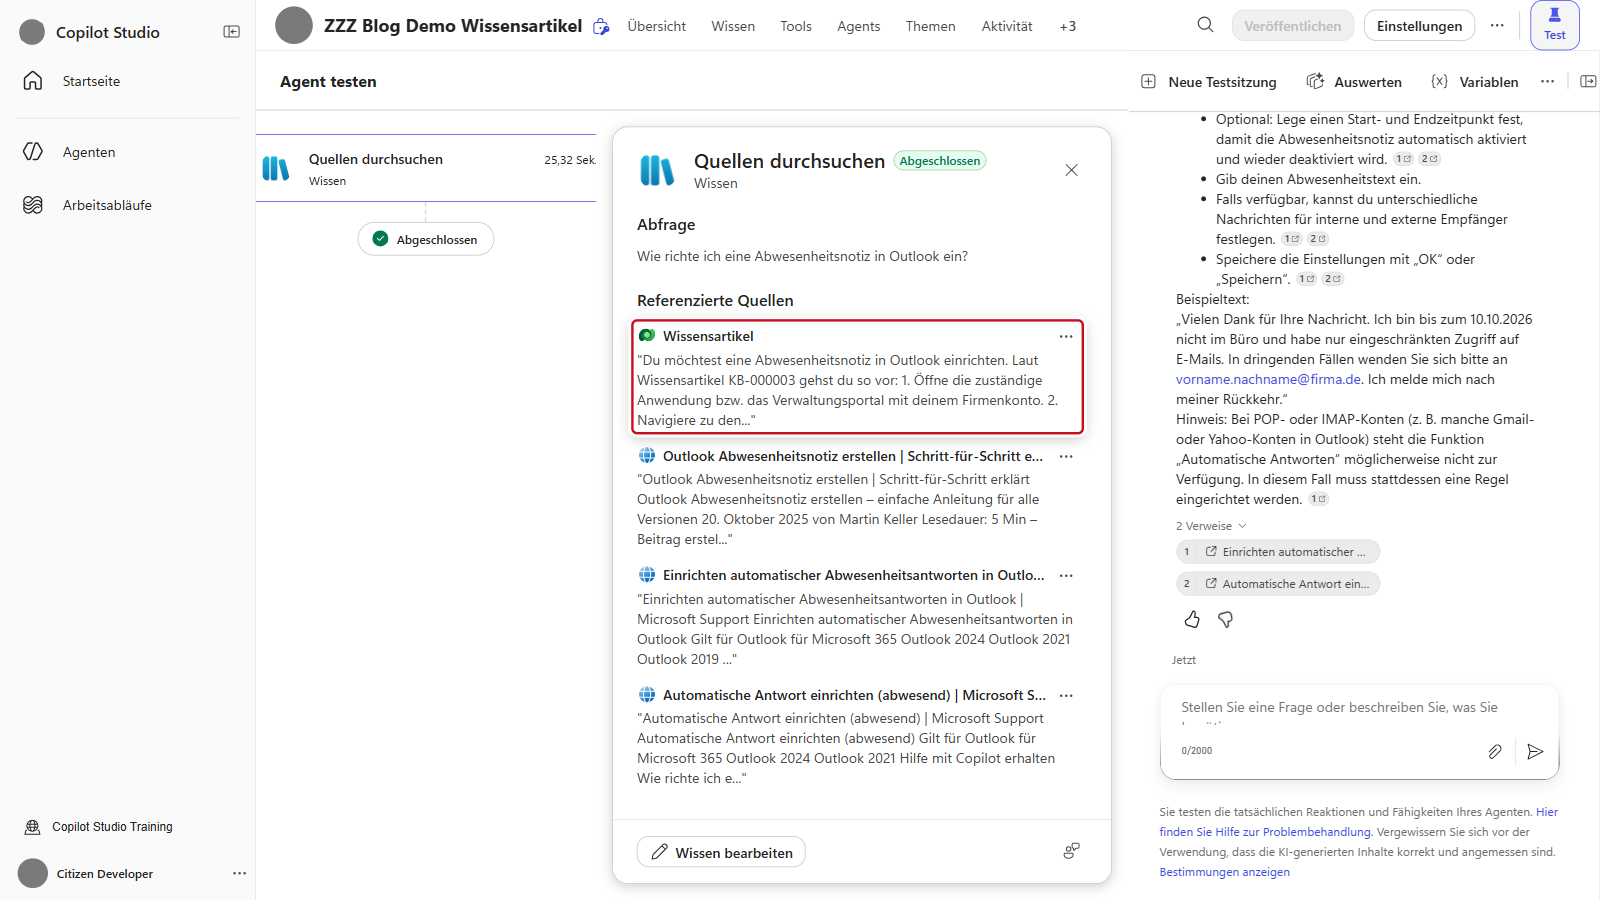Click Wissen bearbeiten button

coord(721,852)
